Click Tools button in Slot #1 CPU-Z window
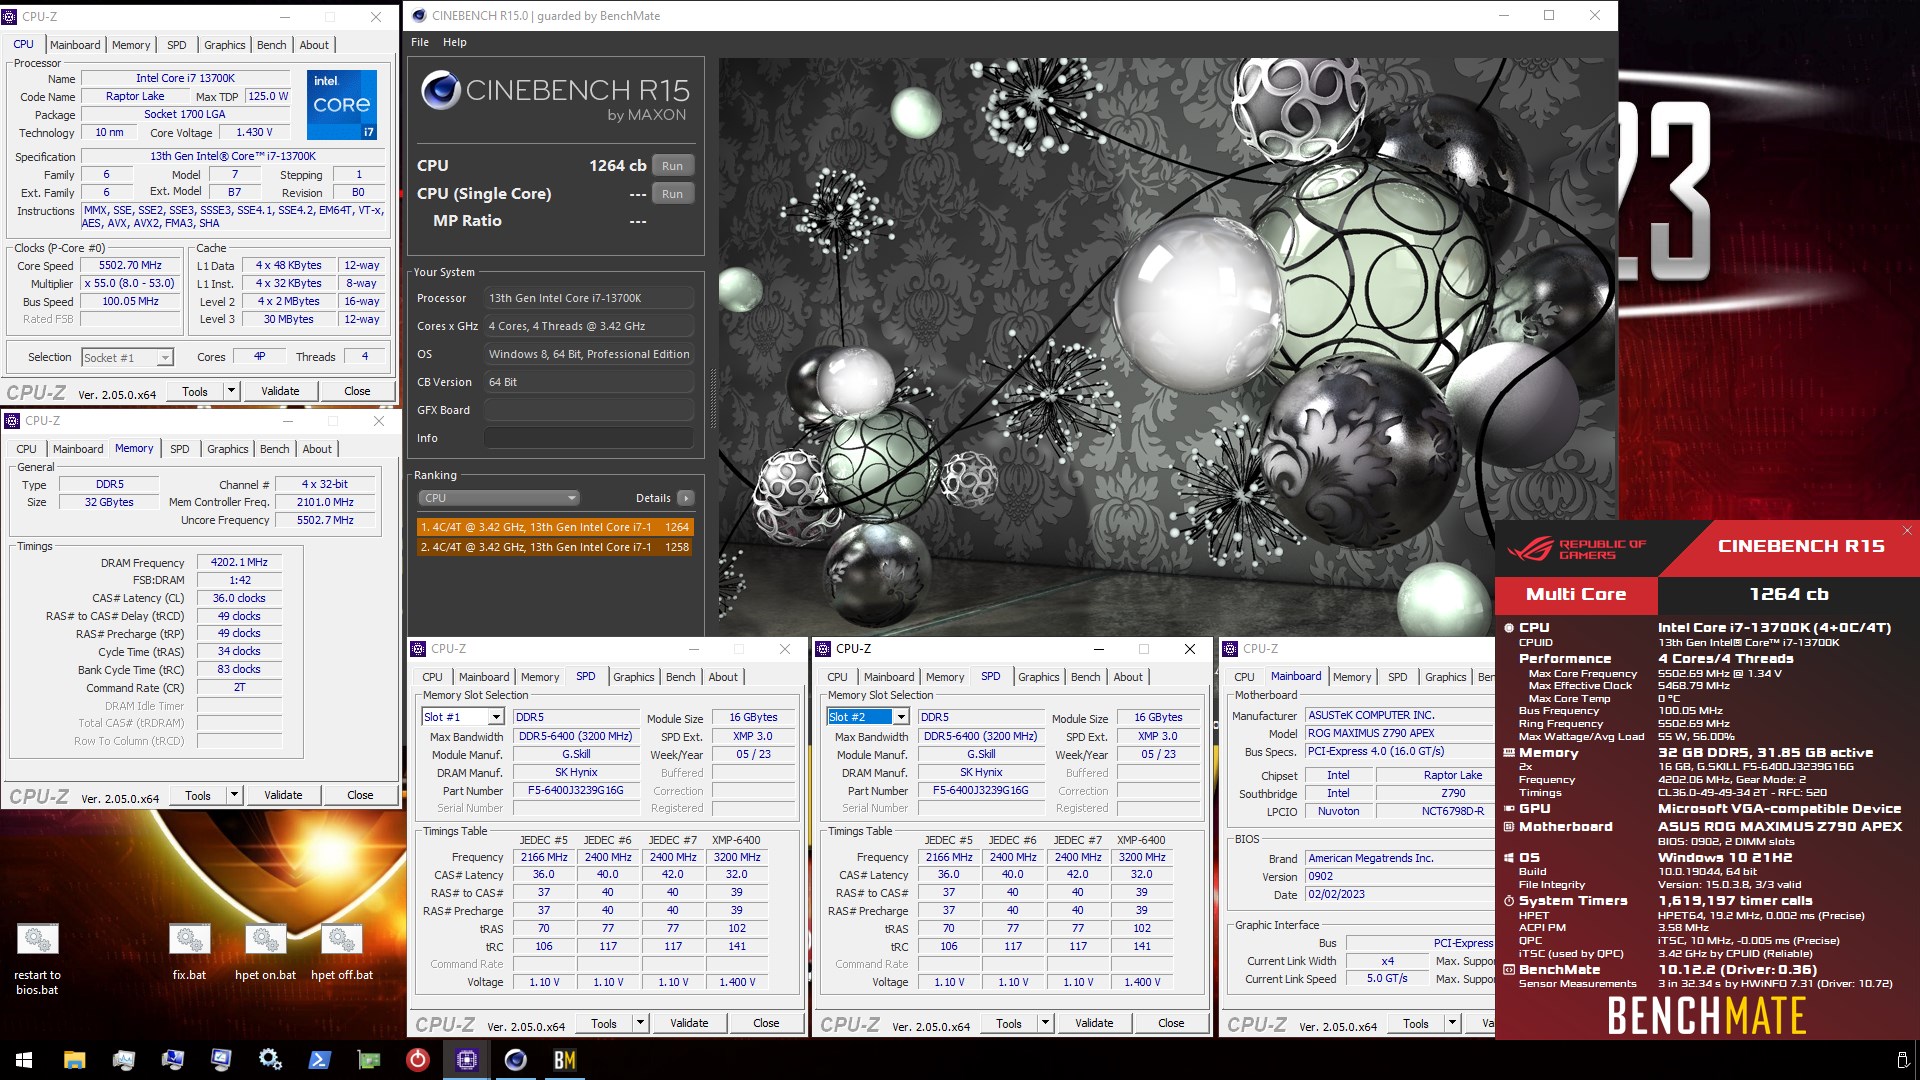The width and height of the screenshot is (1920, 1080). point(604,1023)
